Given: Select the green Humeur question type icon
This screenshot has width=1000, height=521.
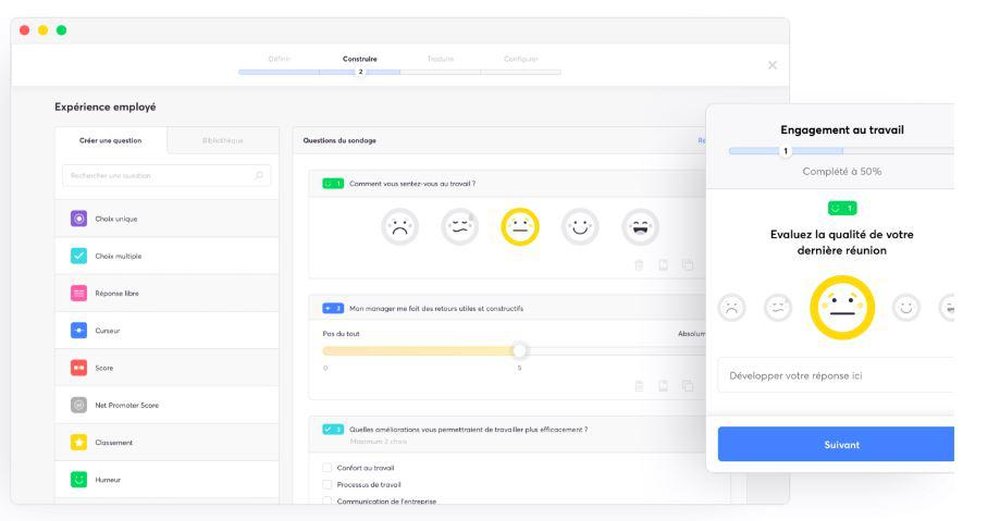Looking at the screenshot, I should point(78,480).
